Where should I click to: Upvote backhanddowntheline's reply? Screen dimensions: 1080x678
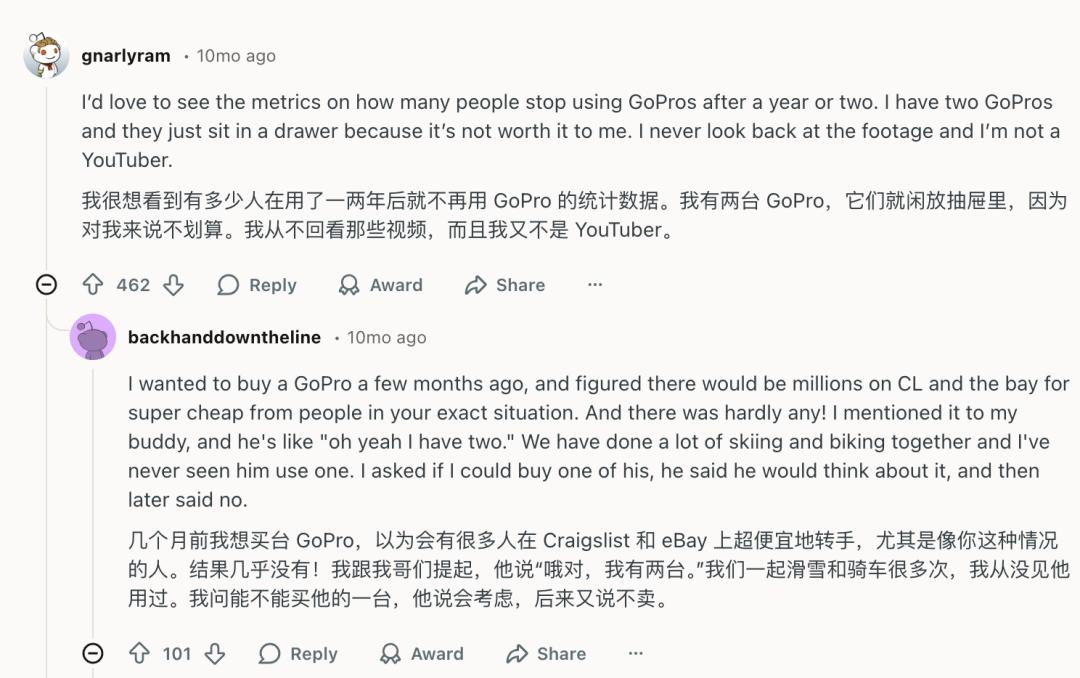(140, 654)
